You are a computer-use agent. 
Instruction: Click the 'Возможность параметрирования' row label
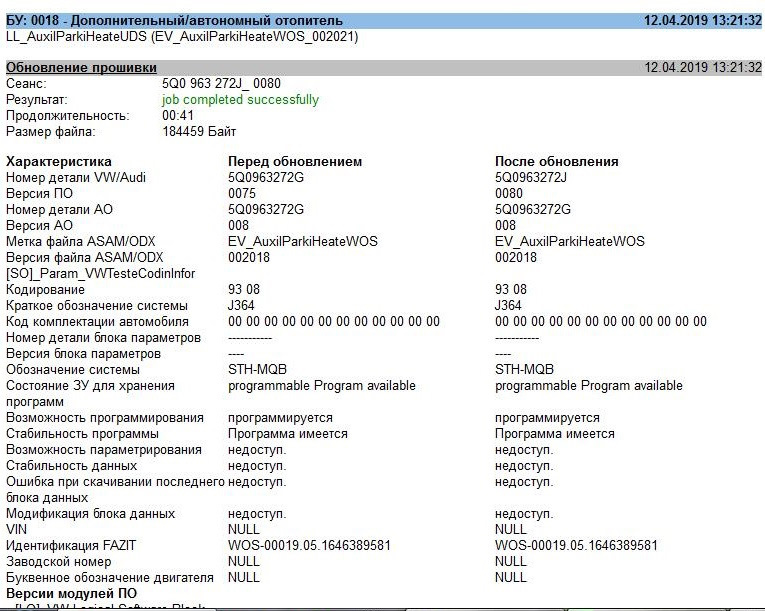coord(103,450)
